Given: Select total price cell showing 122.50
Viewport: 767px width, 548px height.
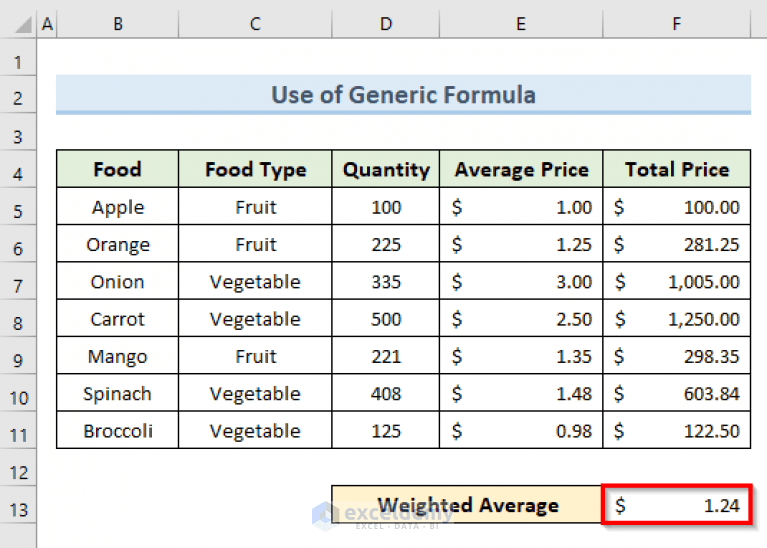Looking at the screenshot, I should (x=677, y=430).
